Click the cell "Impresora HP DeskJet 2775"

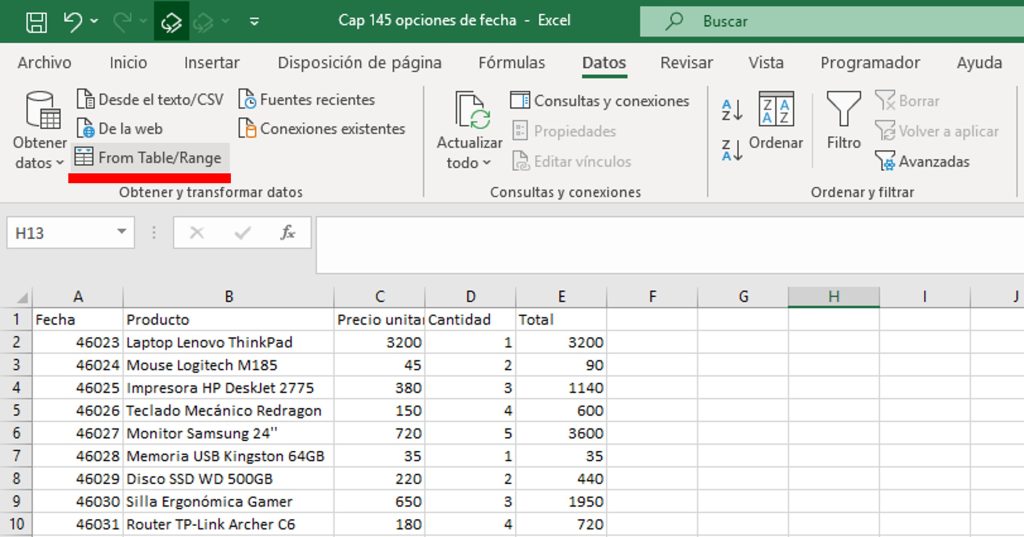pos(229,387)
